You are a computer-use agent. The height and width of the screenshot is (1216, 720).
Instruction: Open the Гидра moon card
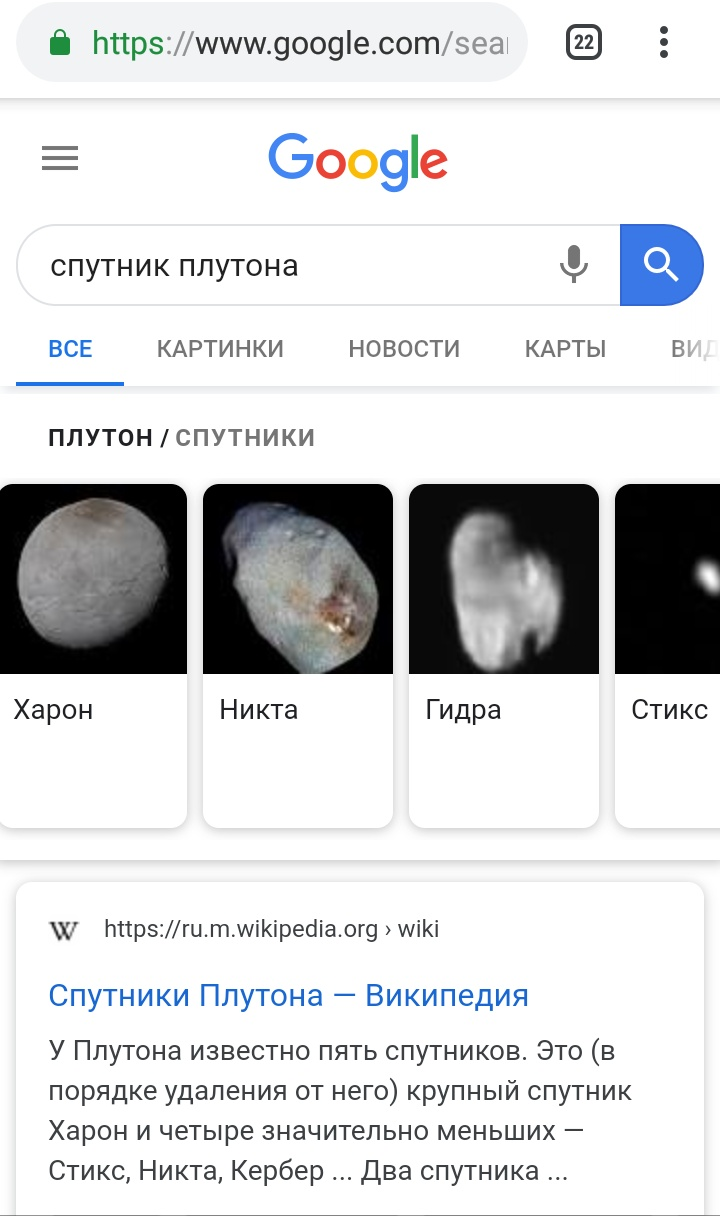[504, 656]
